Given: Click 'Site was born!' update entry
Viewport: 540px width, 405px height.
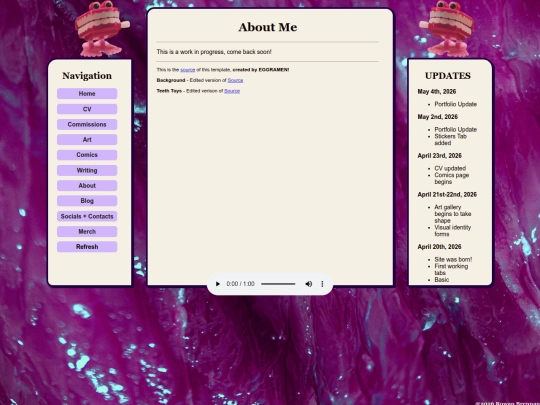Looking at the screenshot, I should pos(453,260).
